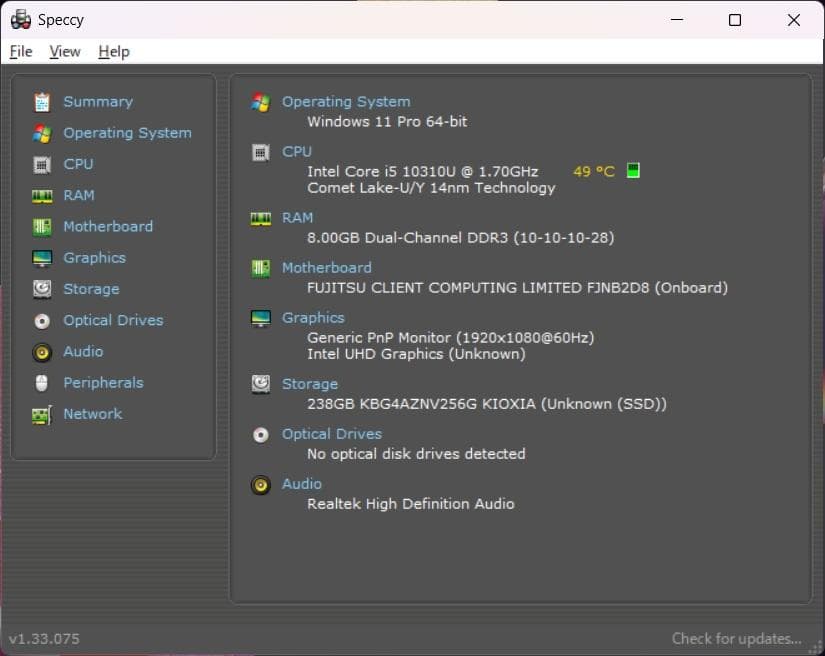Click the Graphics monitor icon in sidebar

(x=41, y=257)
